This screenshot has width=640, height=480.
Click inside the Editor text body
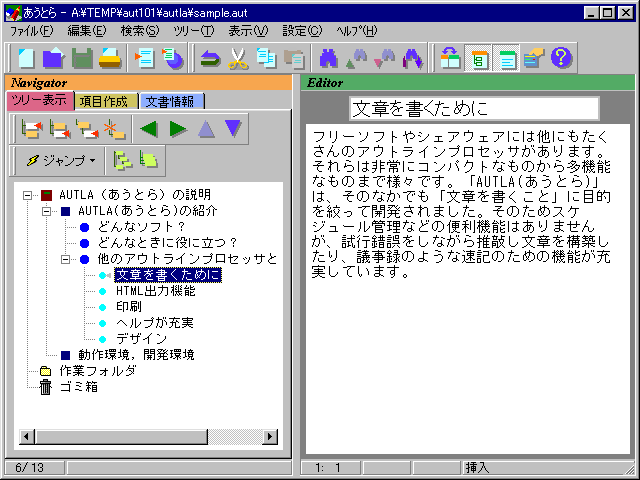468,289
